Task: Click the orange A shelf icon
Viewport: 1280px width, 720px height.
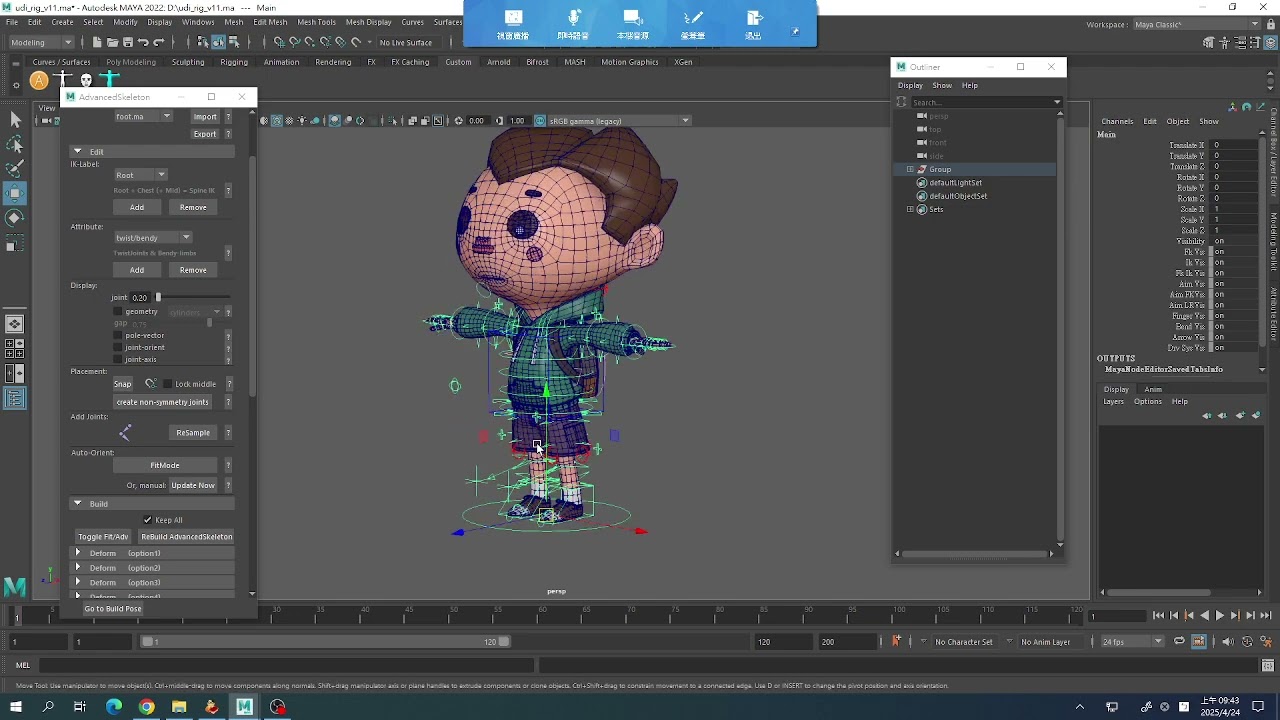Action: [x=39, y=81]
